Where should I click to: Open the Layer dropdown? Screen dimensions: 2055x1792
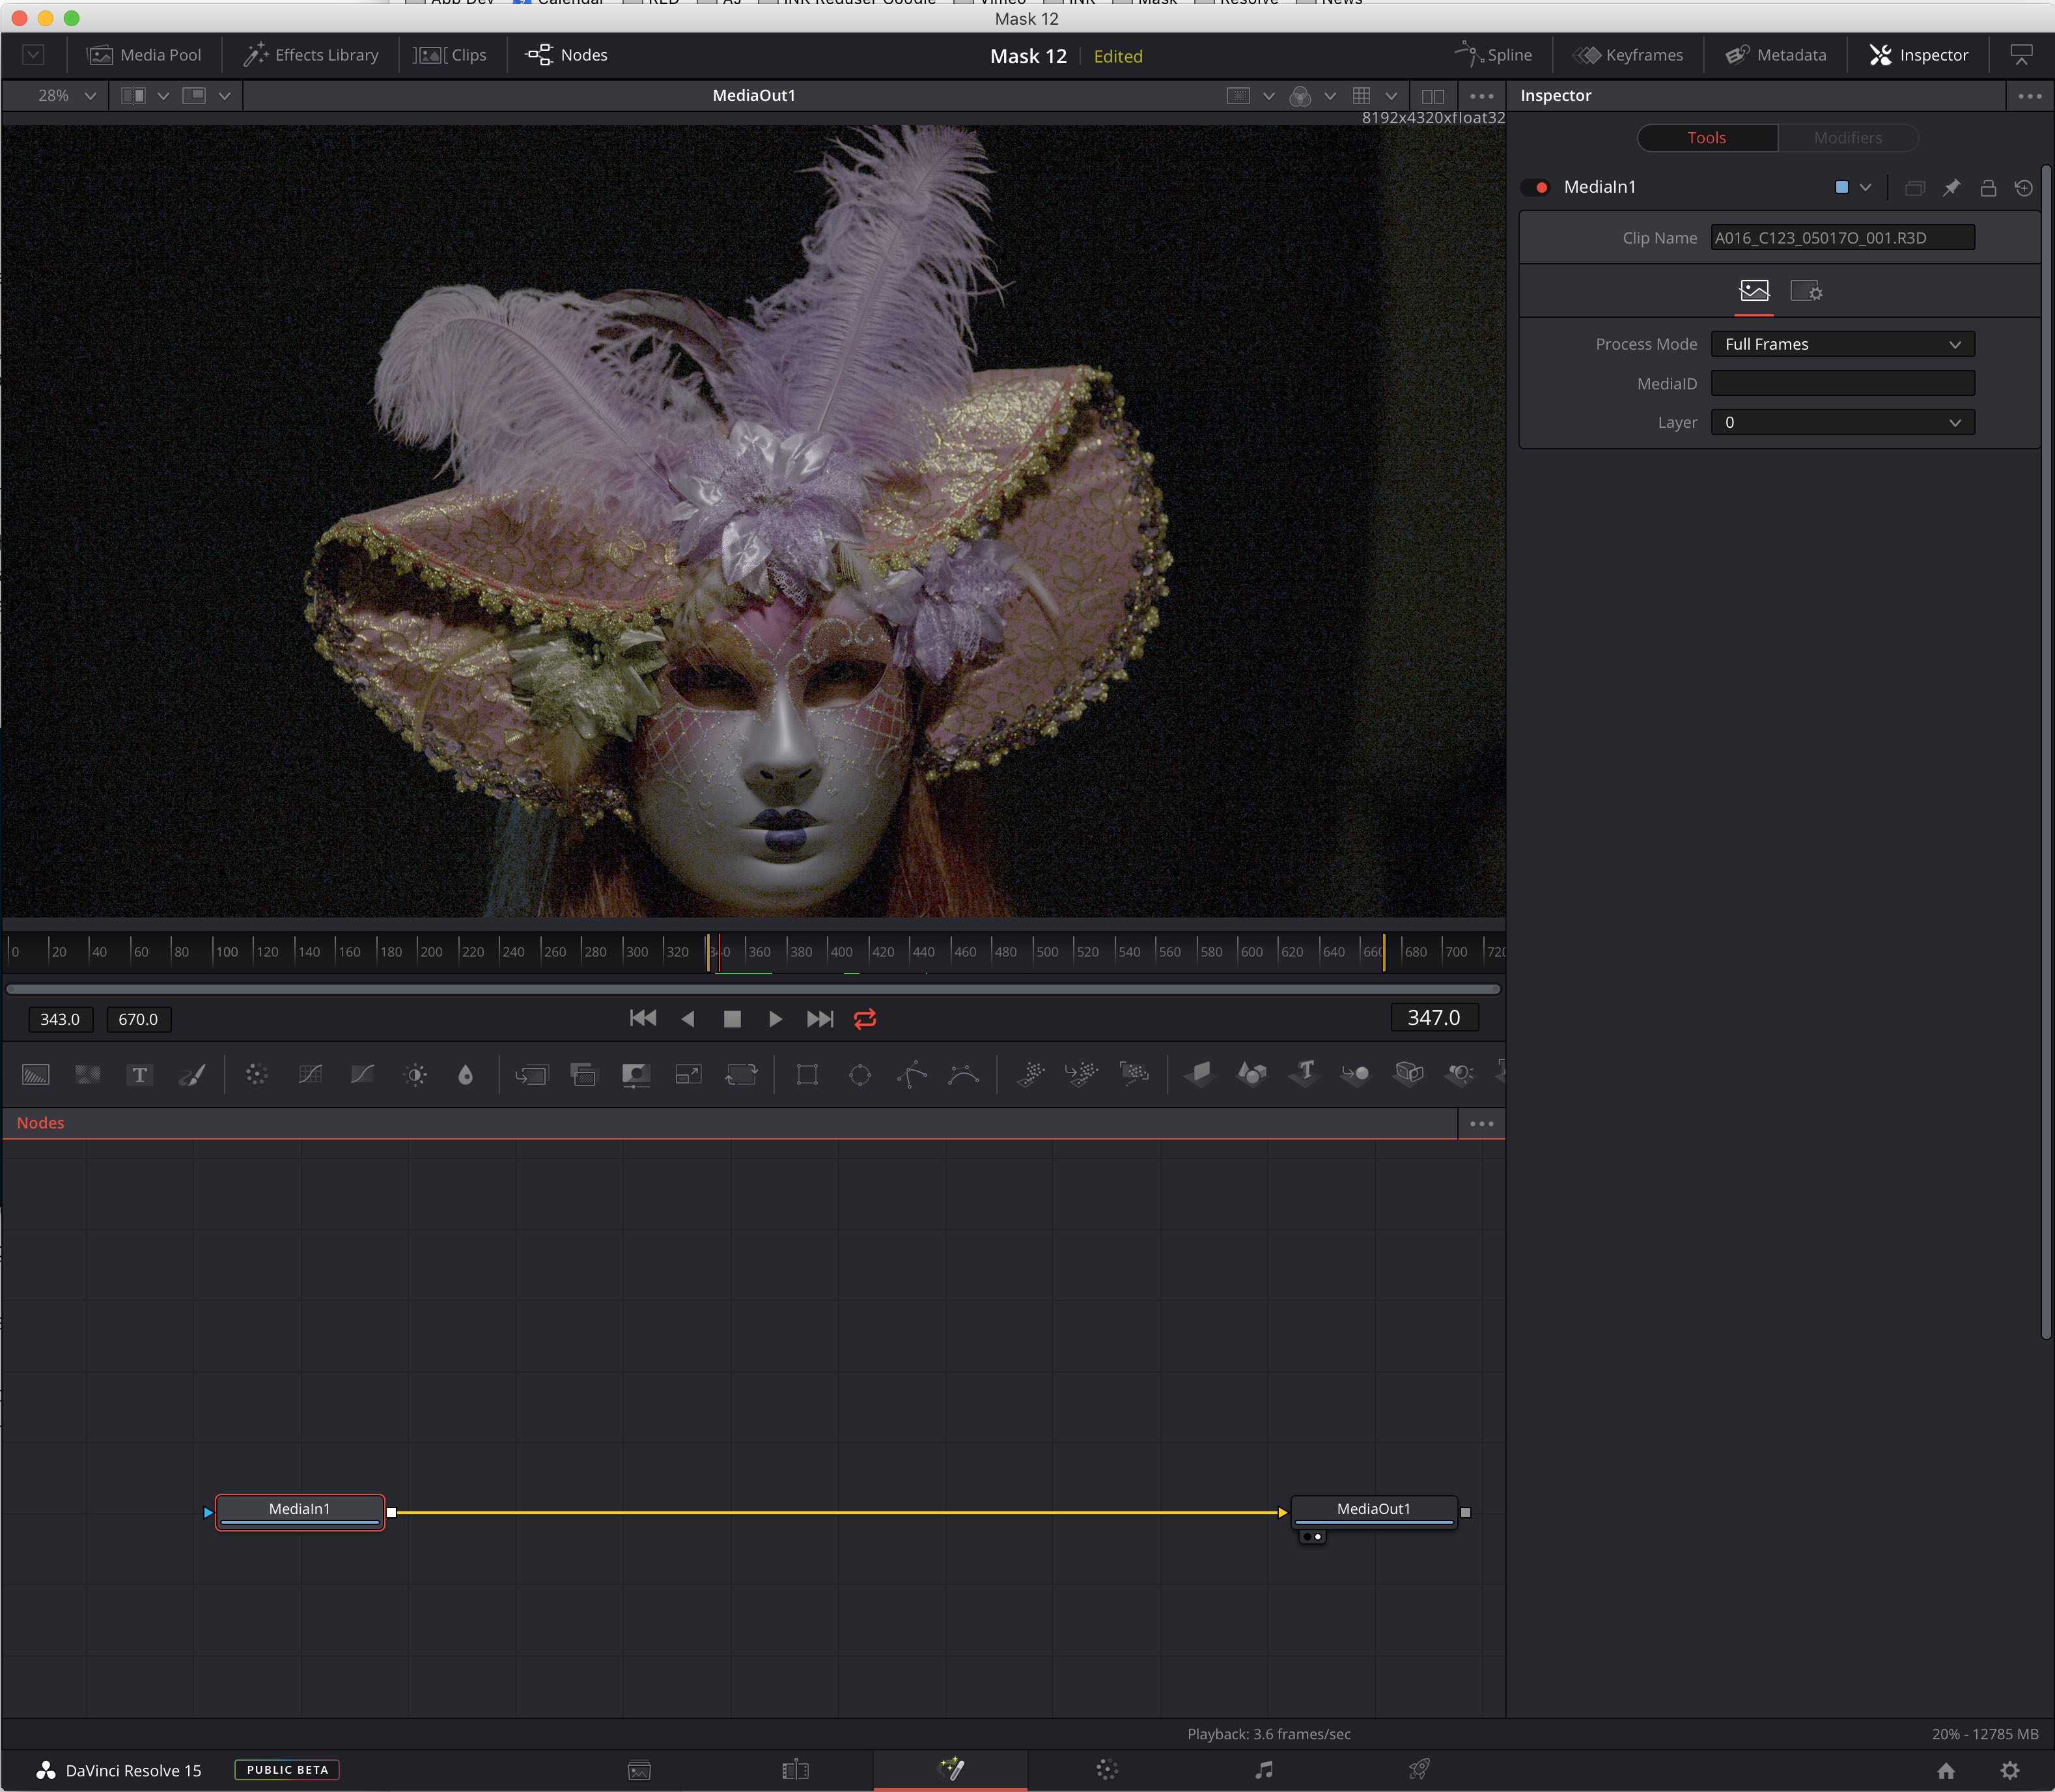click(1842, 423)
